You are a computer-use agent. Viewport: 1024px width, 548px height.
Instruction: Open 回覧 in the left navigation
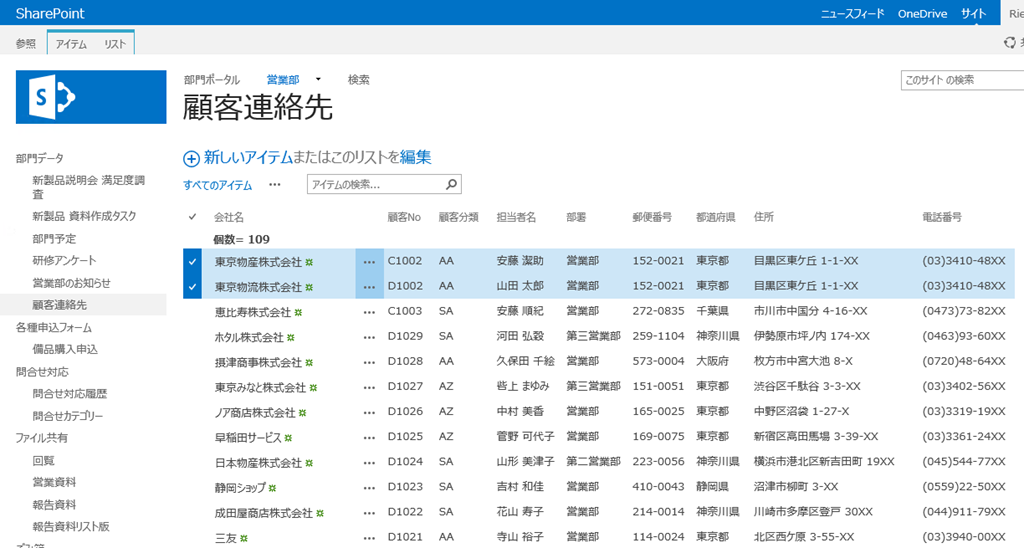click(44, 460)
